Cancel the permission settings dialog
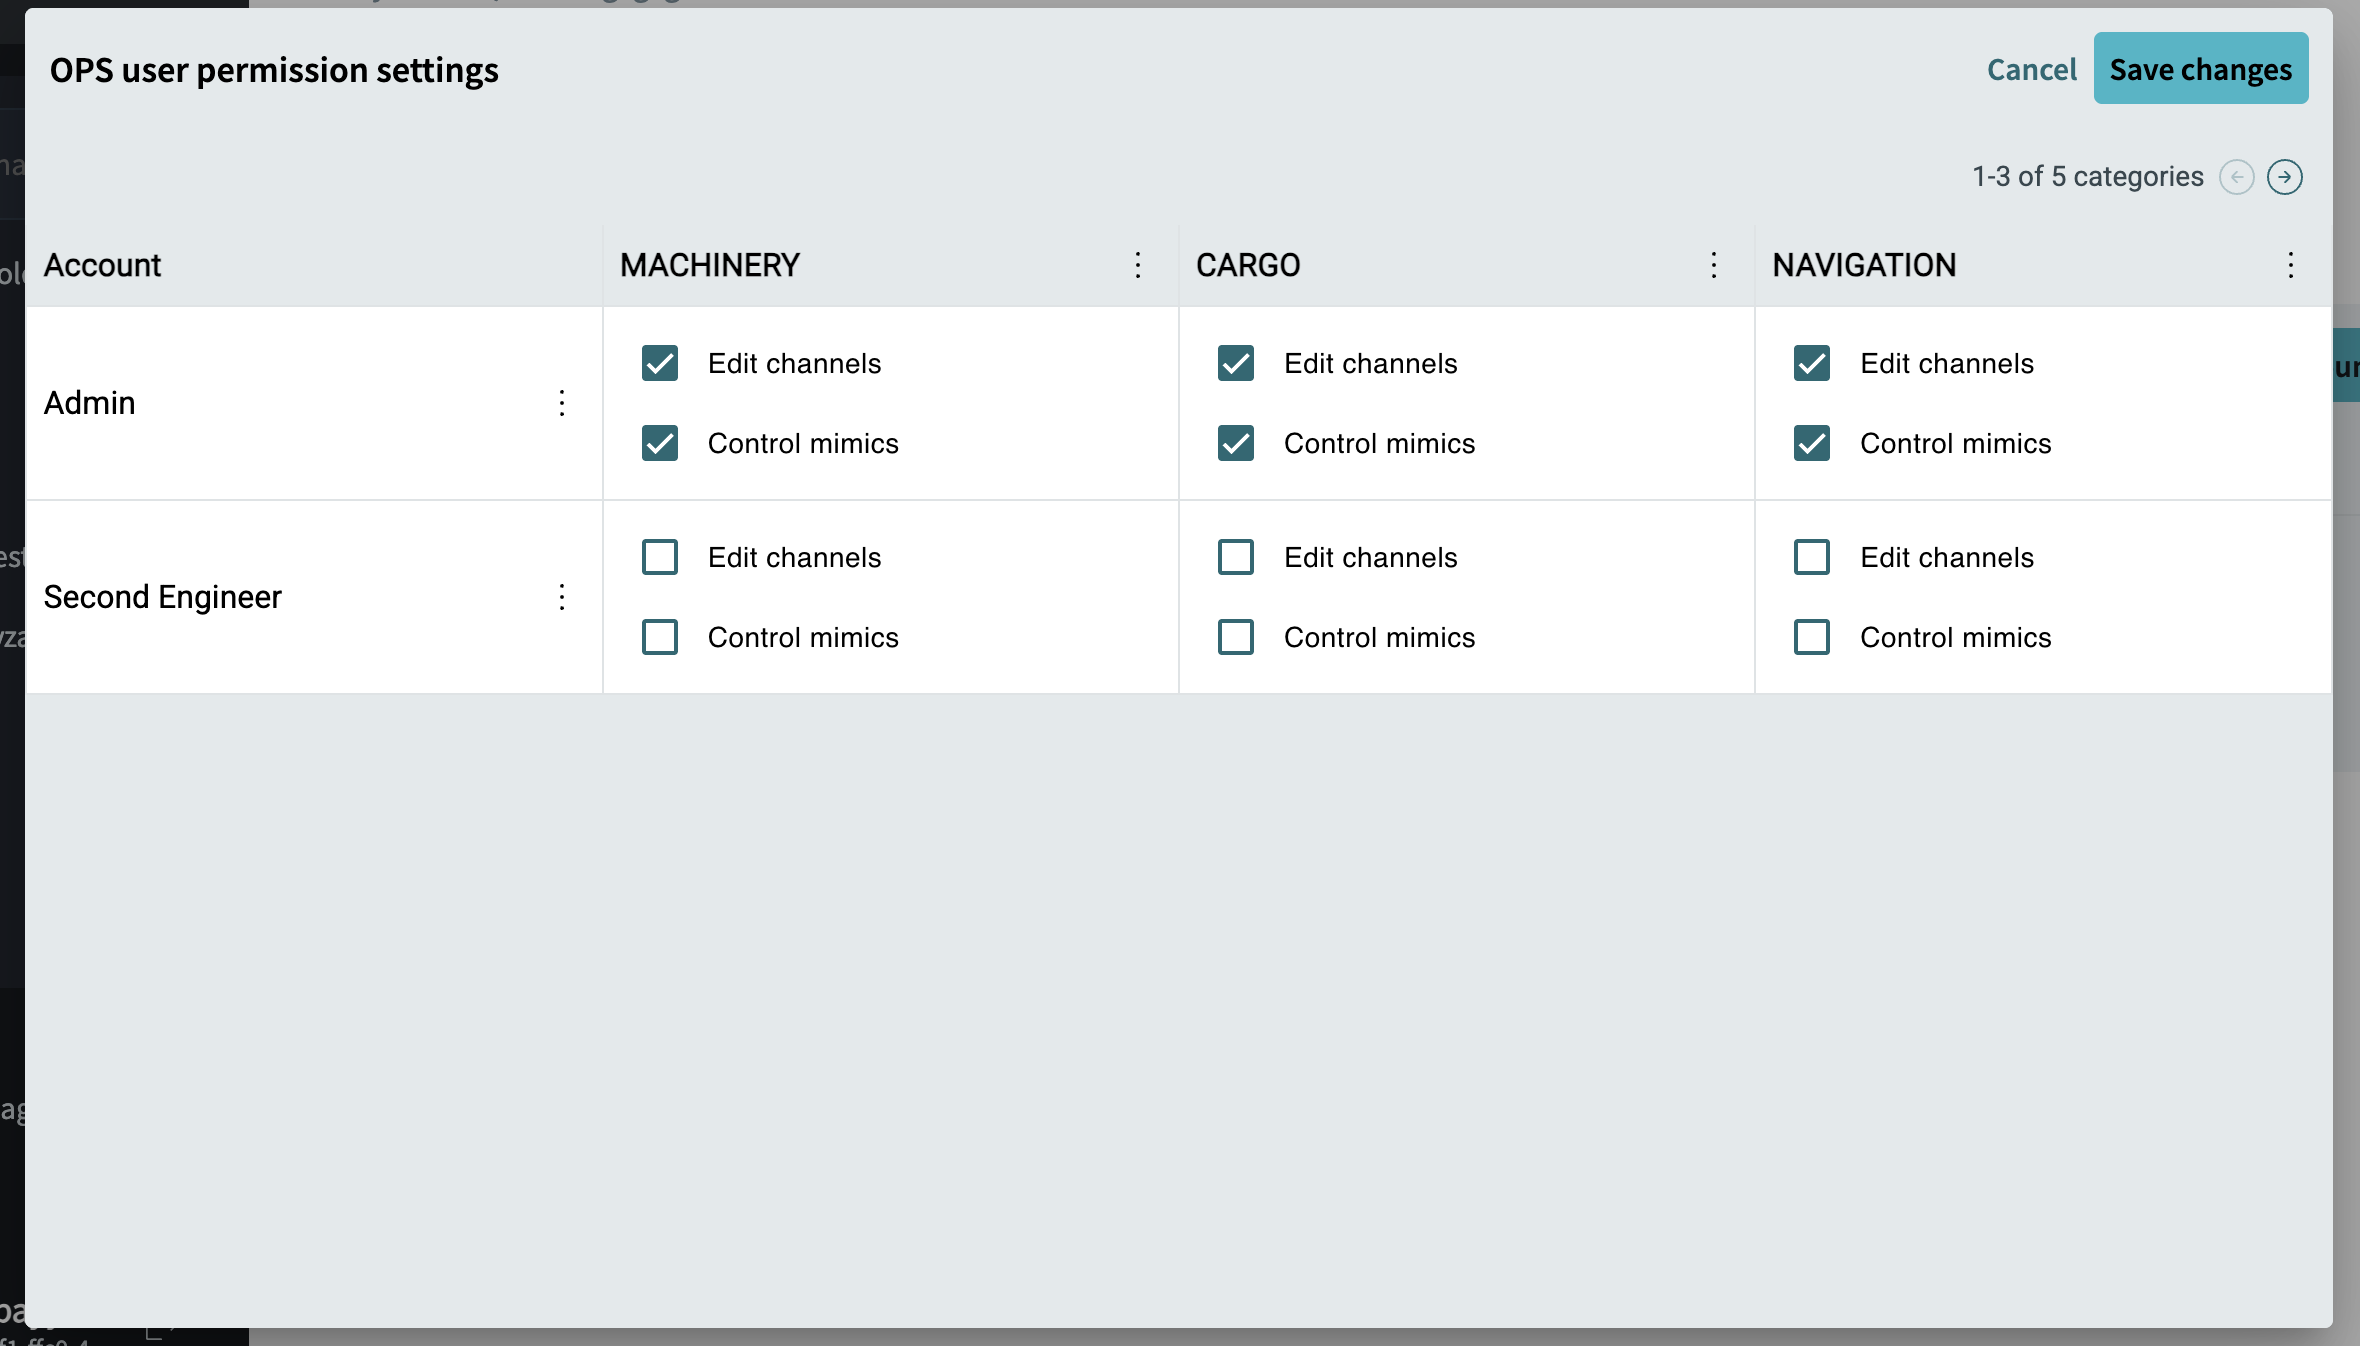This screenshot has height=1346, width=2360. point(2031,69)
